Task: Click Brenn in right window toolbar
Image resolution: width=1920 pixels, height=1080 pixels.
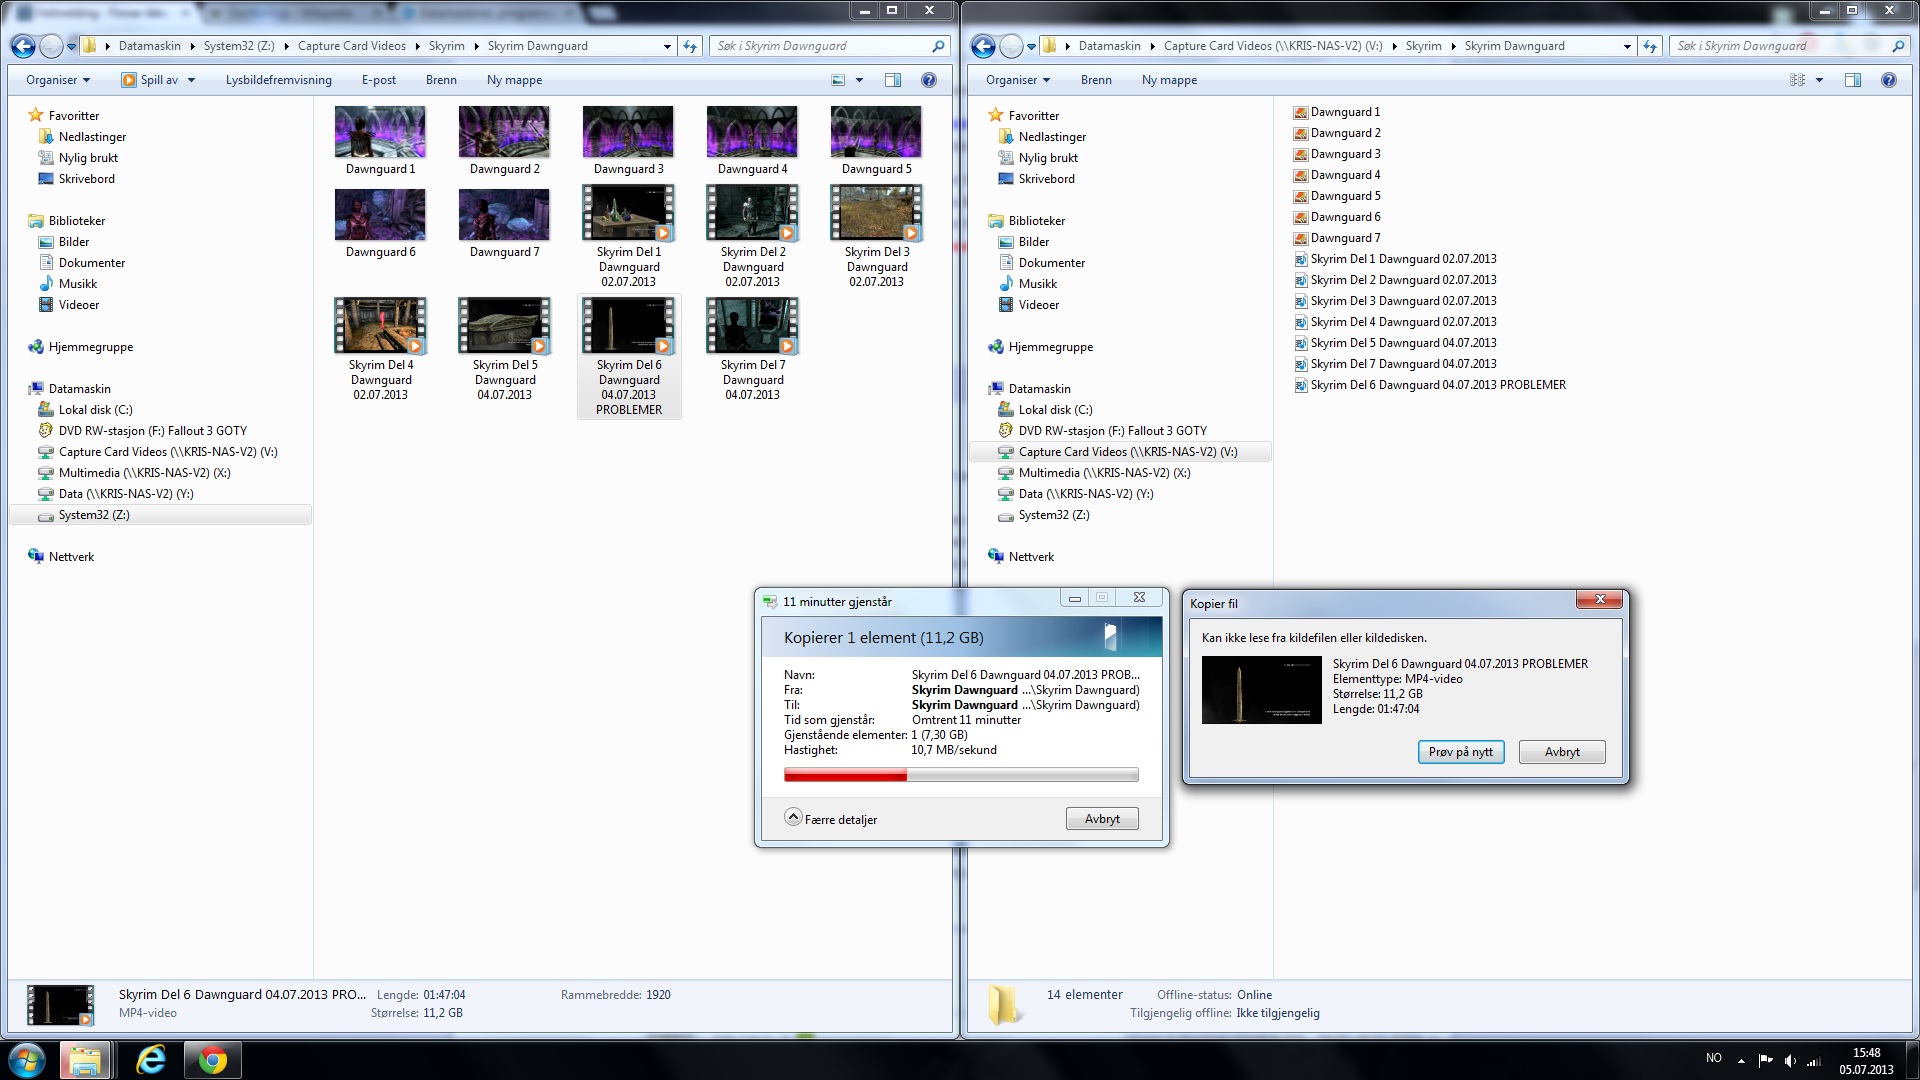Action: pos(1096,80)
